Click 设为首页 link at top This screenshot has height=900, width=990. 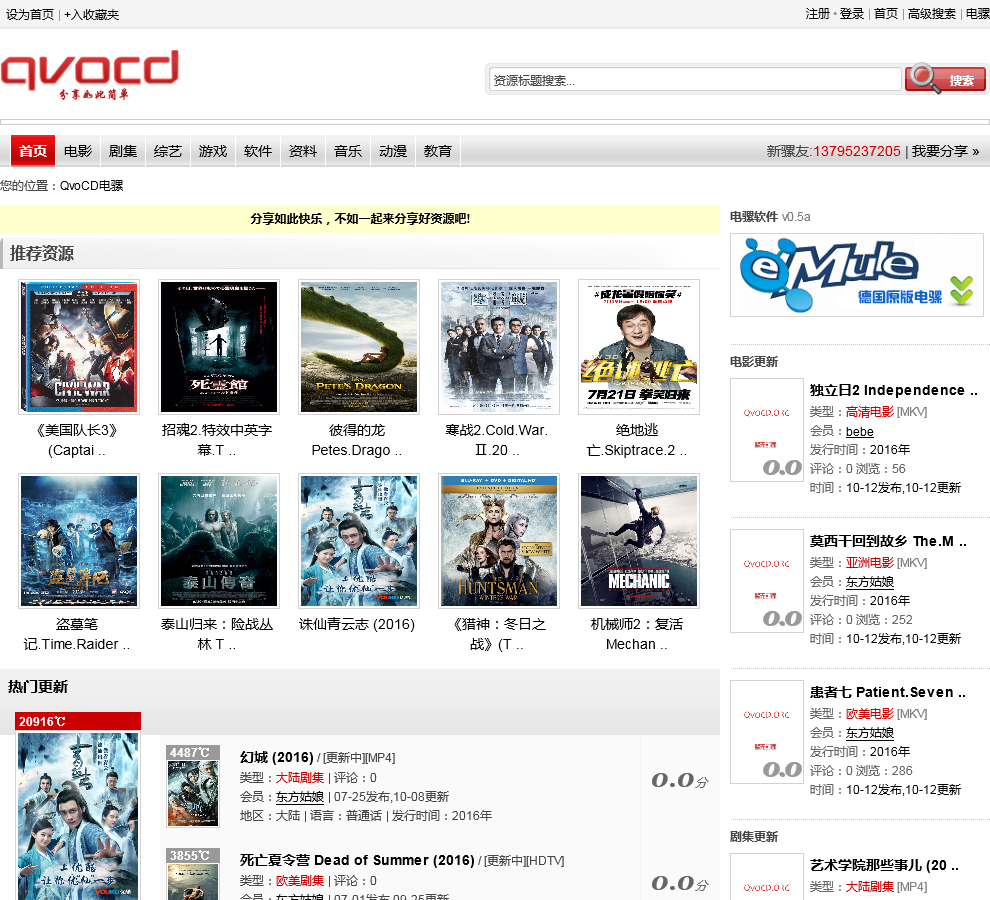(30, 15)
